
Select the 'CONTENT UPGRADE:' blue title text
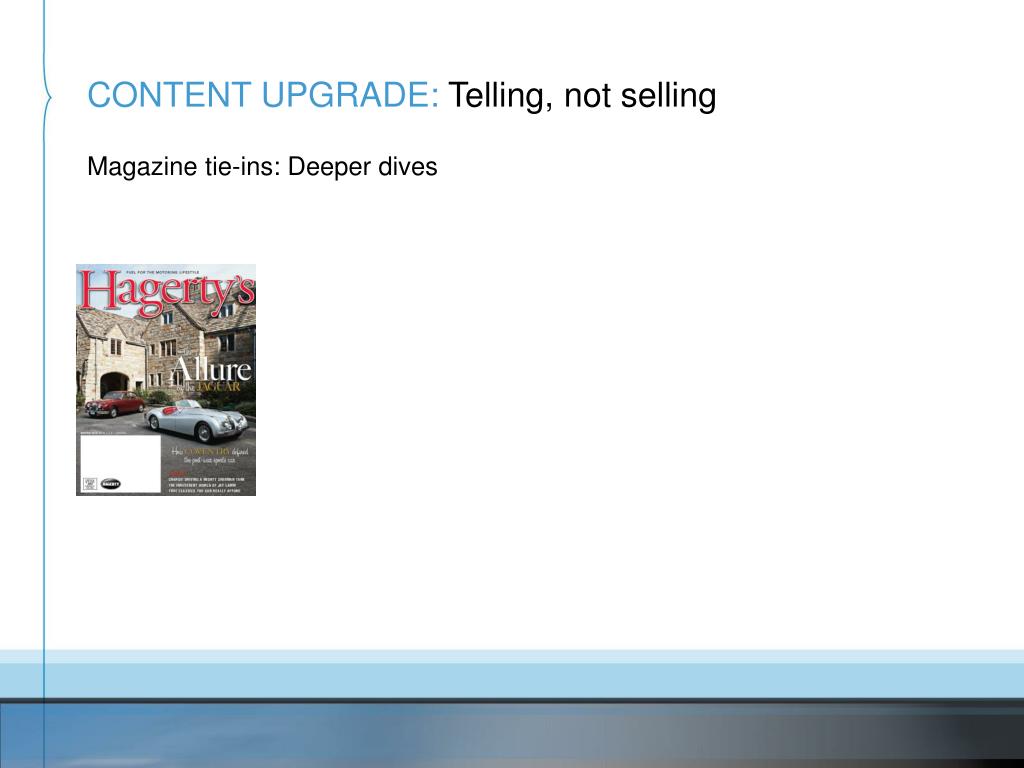point(263,95)
